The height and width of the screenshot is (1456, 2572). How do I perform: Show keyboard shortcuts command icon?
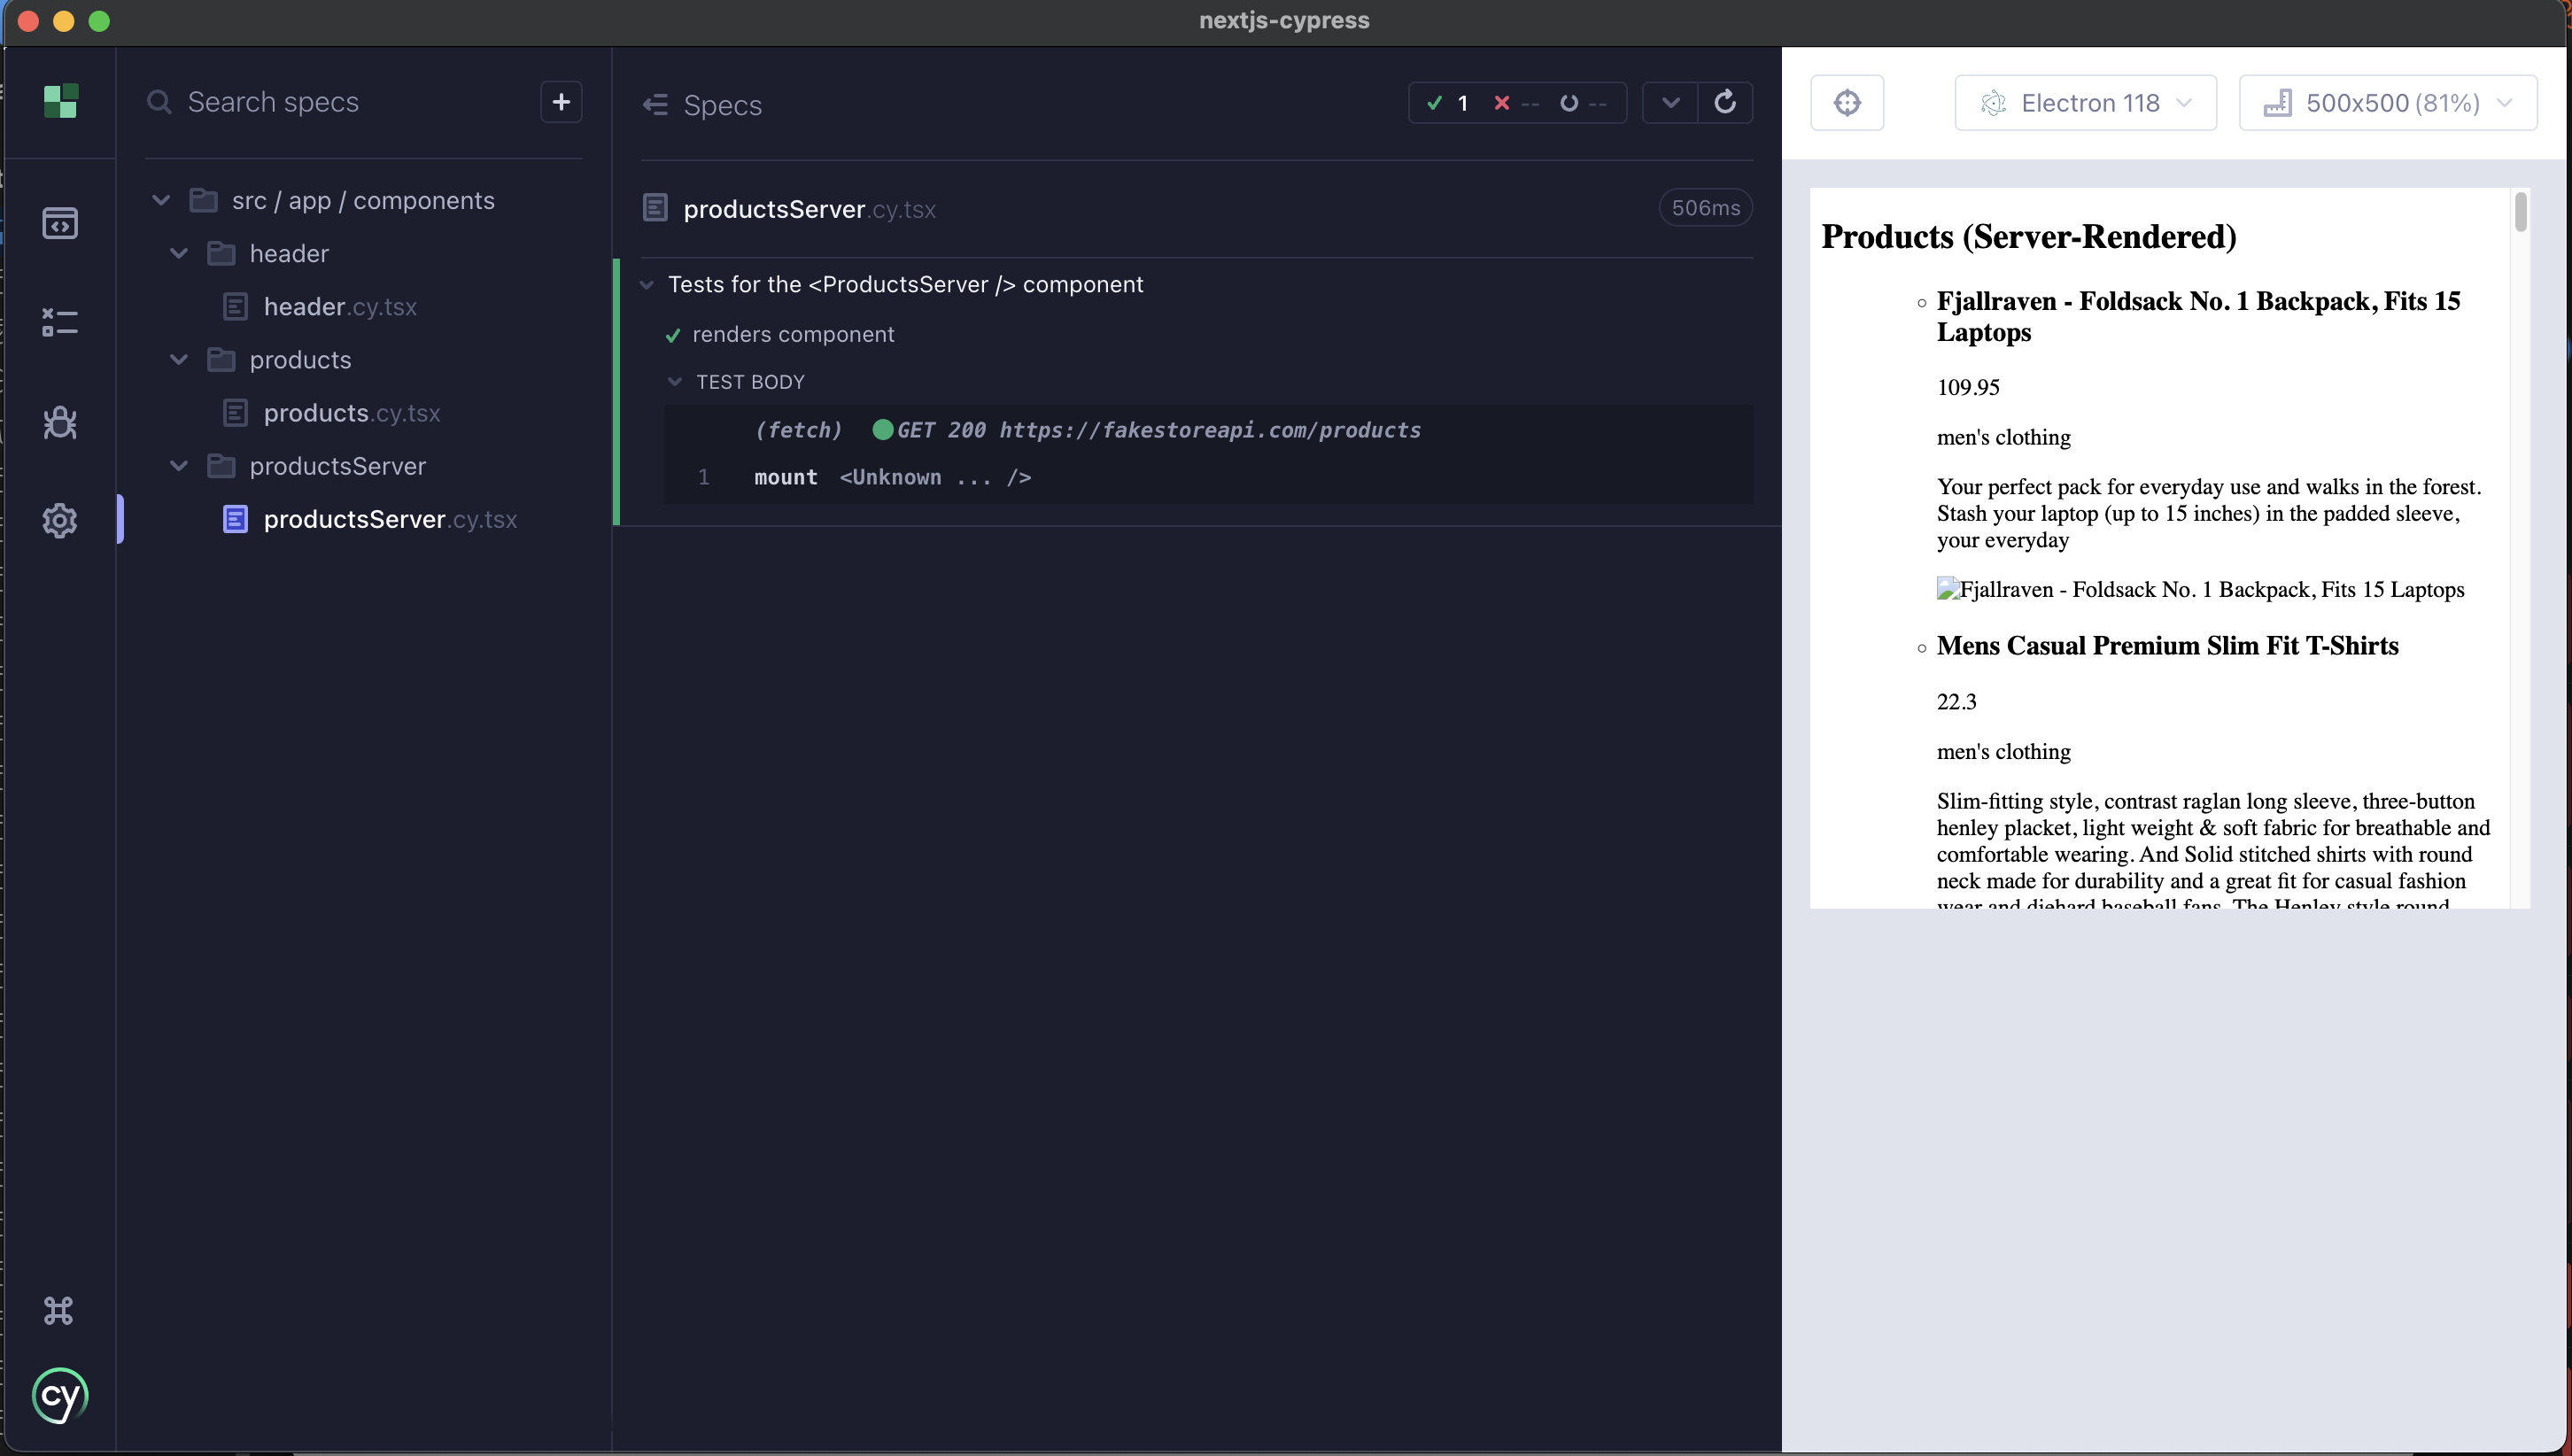(x=58, y=1310)
